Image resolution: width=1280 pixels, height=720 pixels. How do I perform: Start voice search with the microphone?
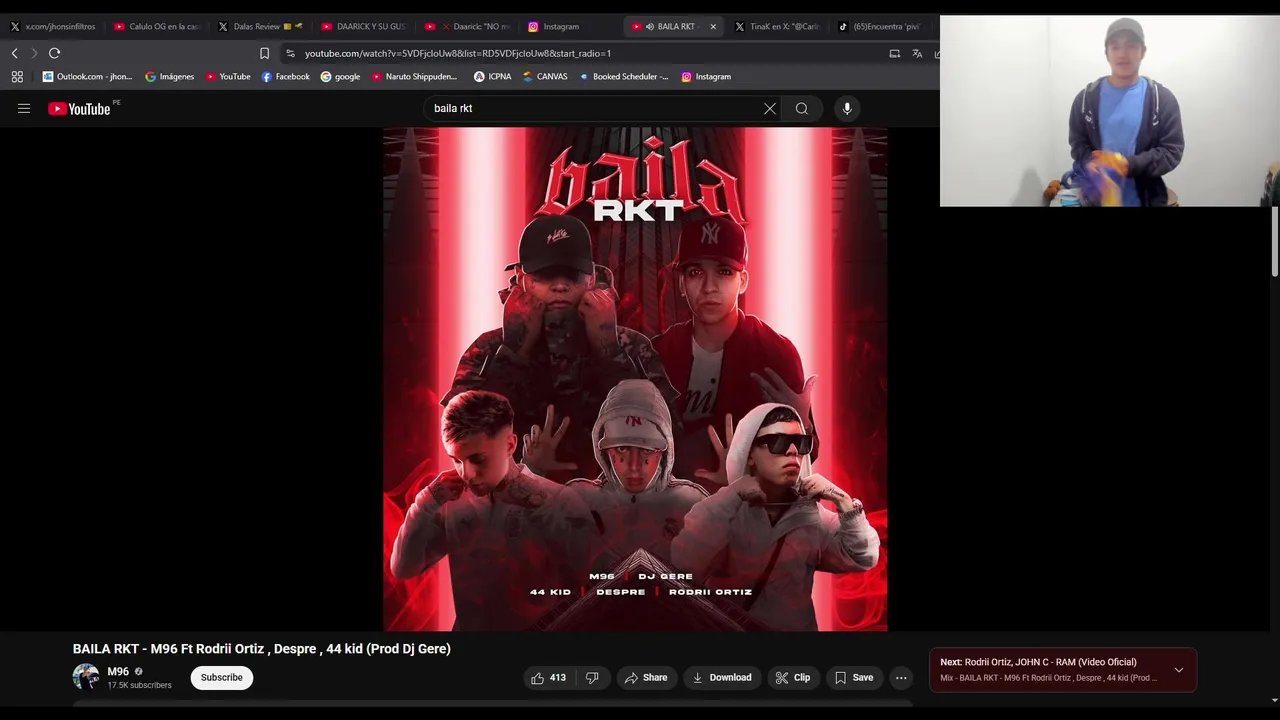click(x=847, y=108)
